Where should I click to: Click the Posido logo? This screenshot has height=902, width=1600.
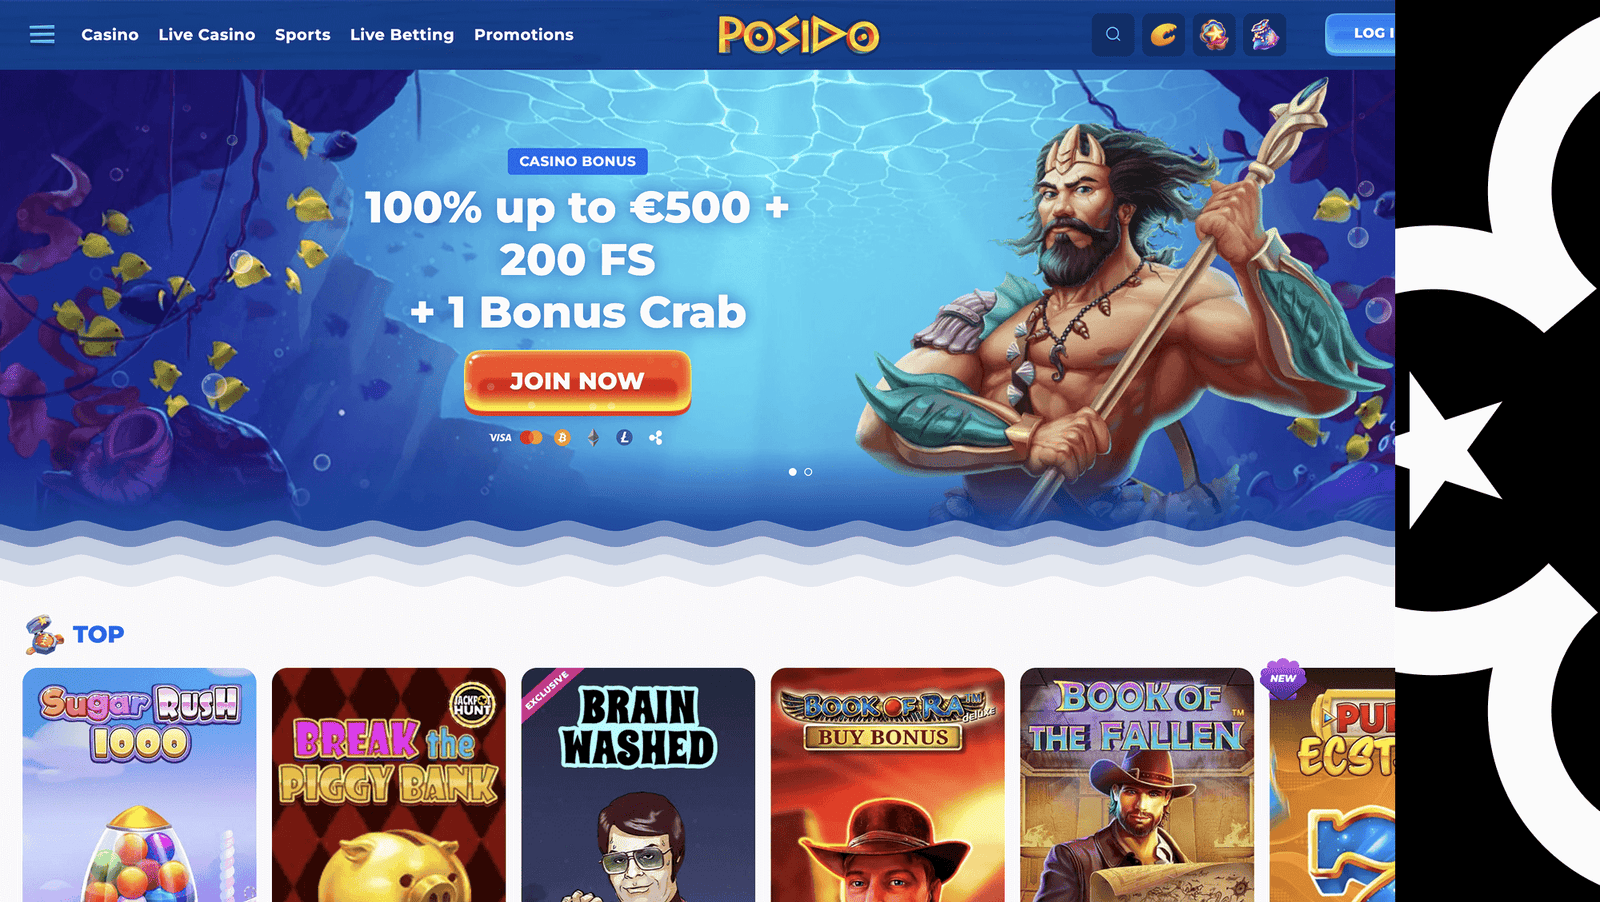pos(799,35)
